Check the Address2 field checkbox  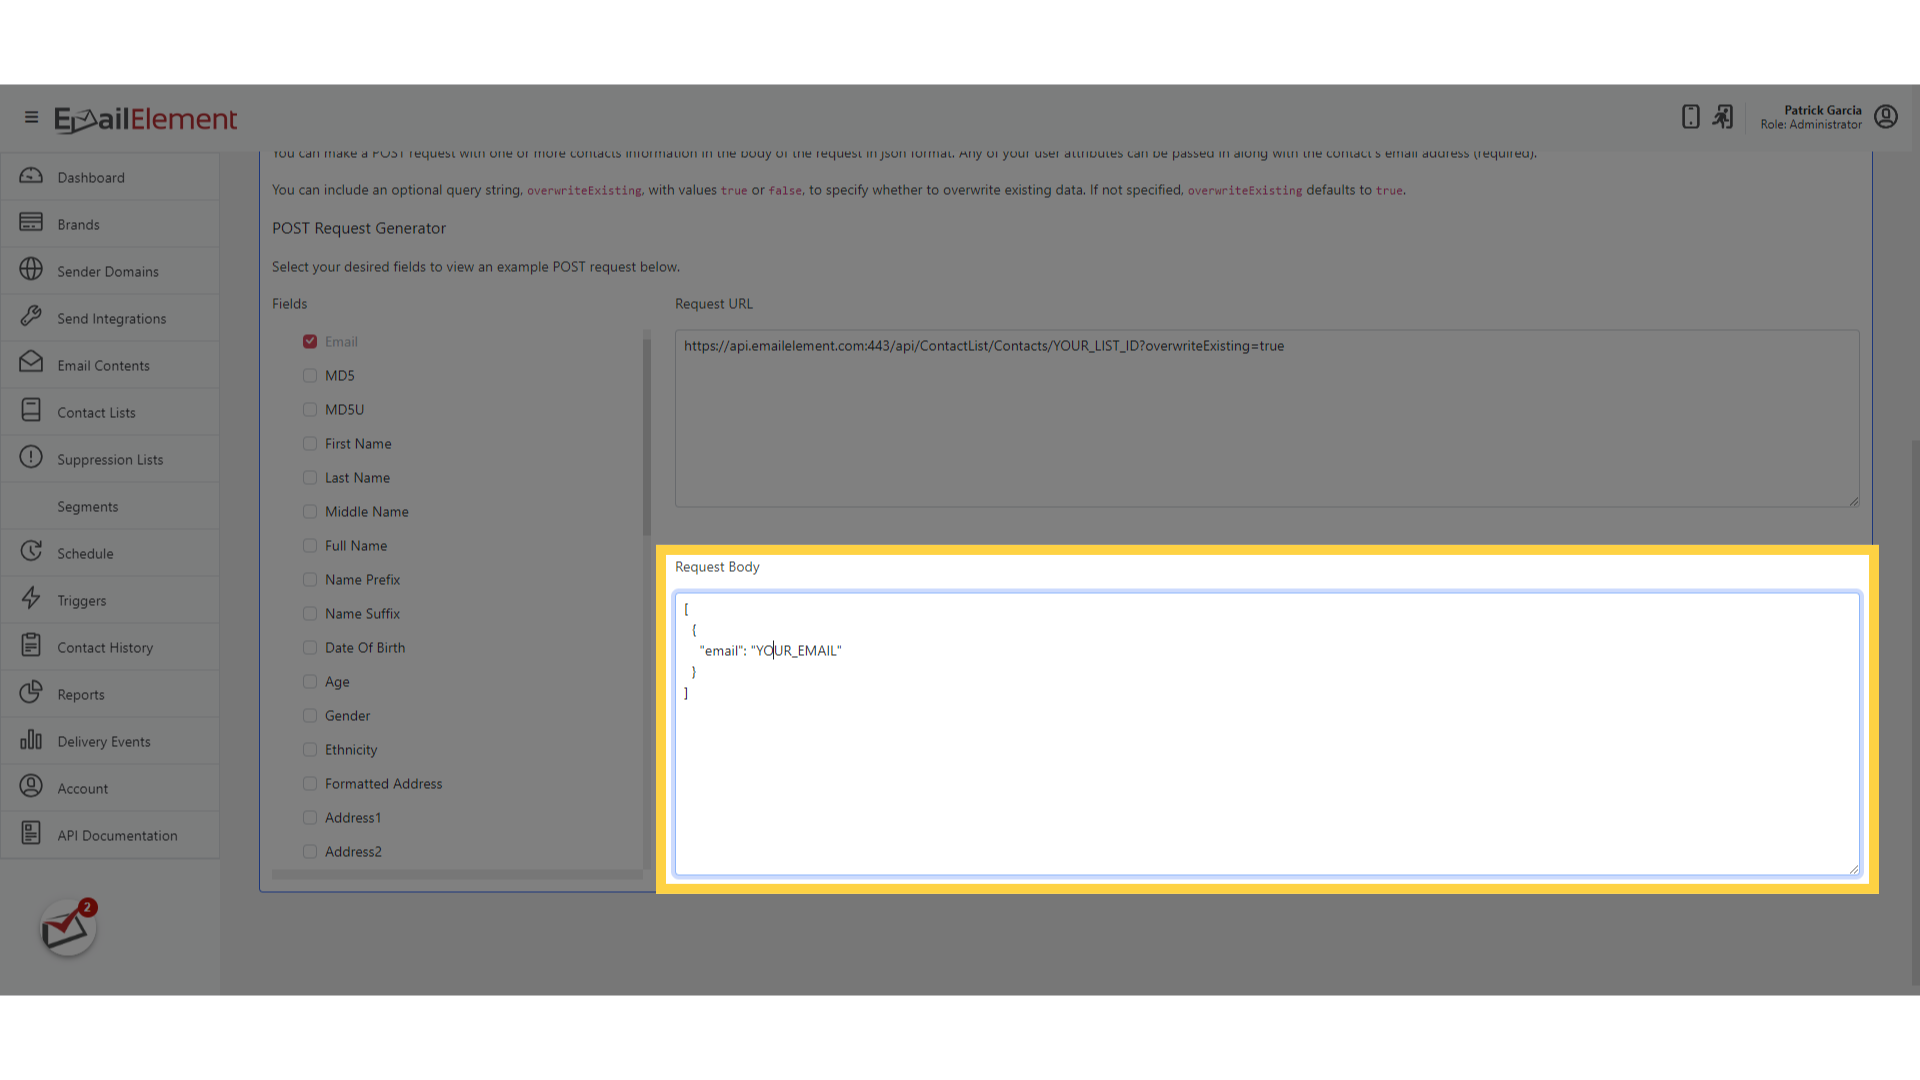coord(310,852)
